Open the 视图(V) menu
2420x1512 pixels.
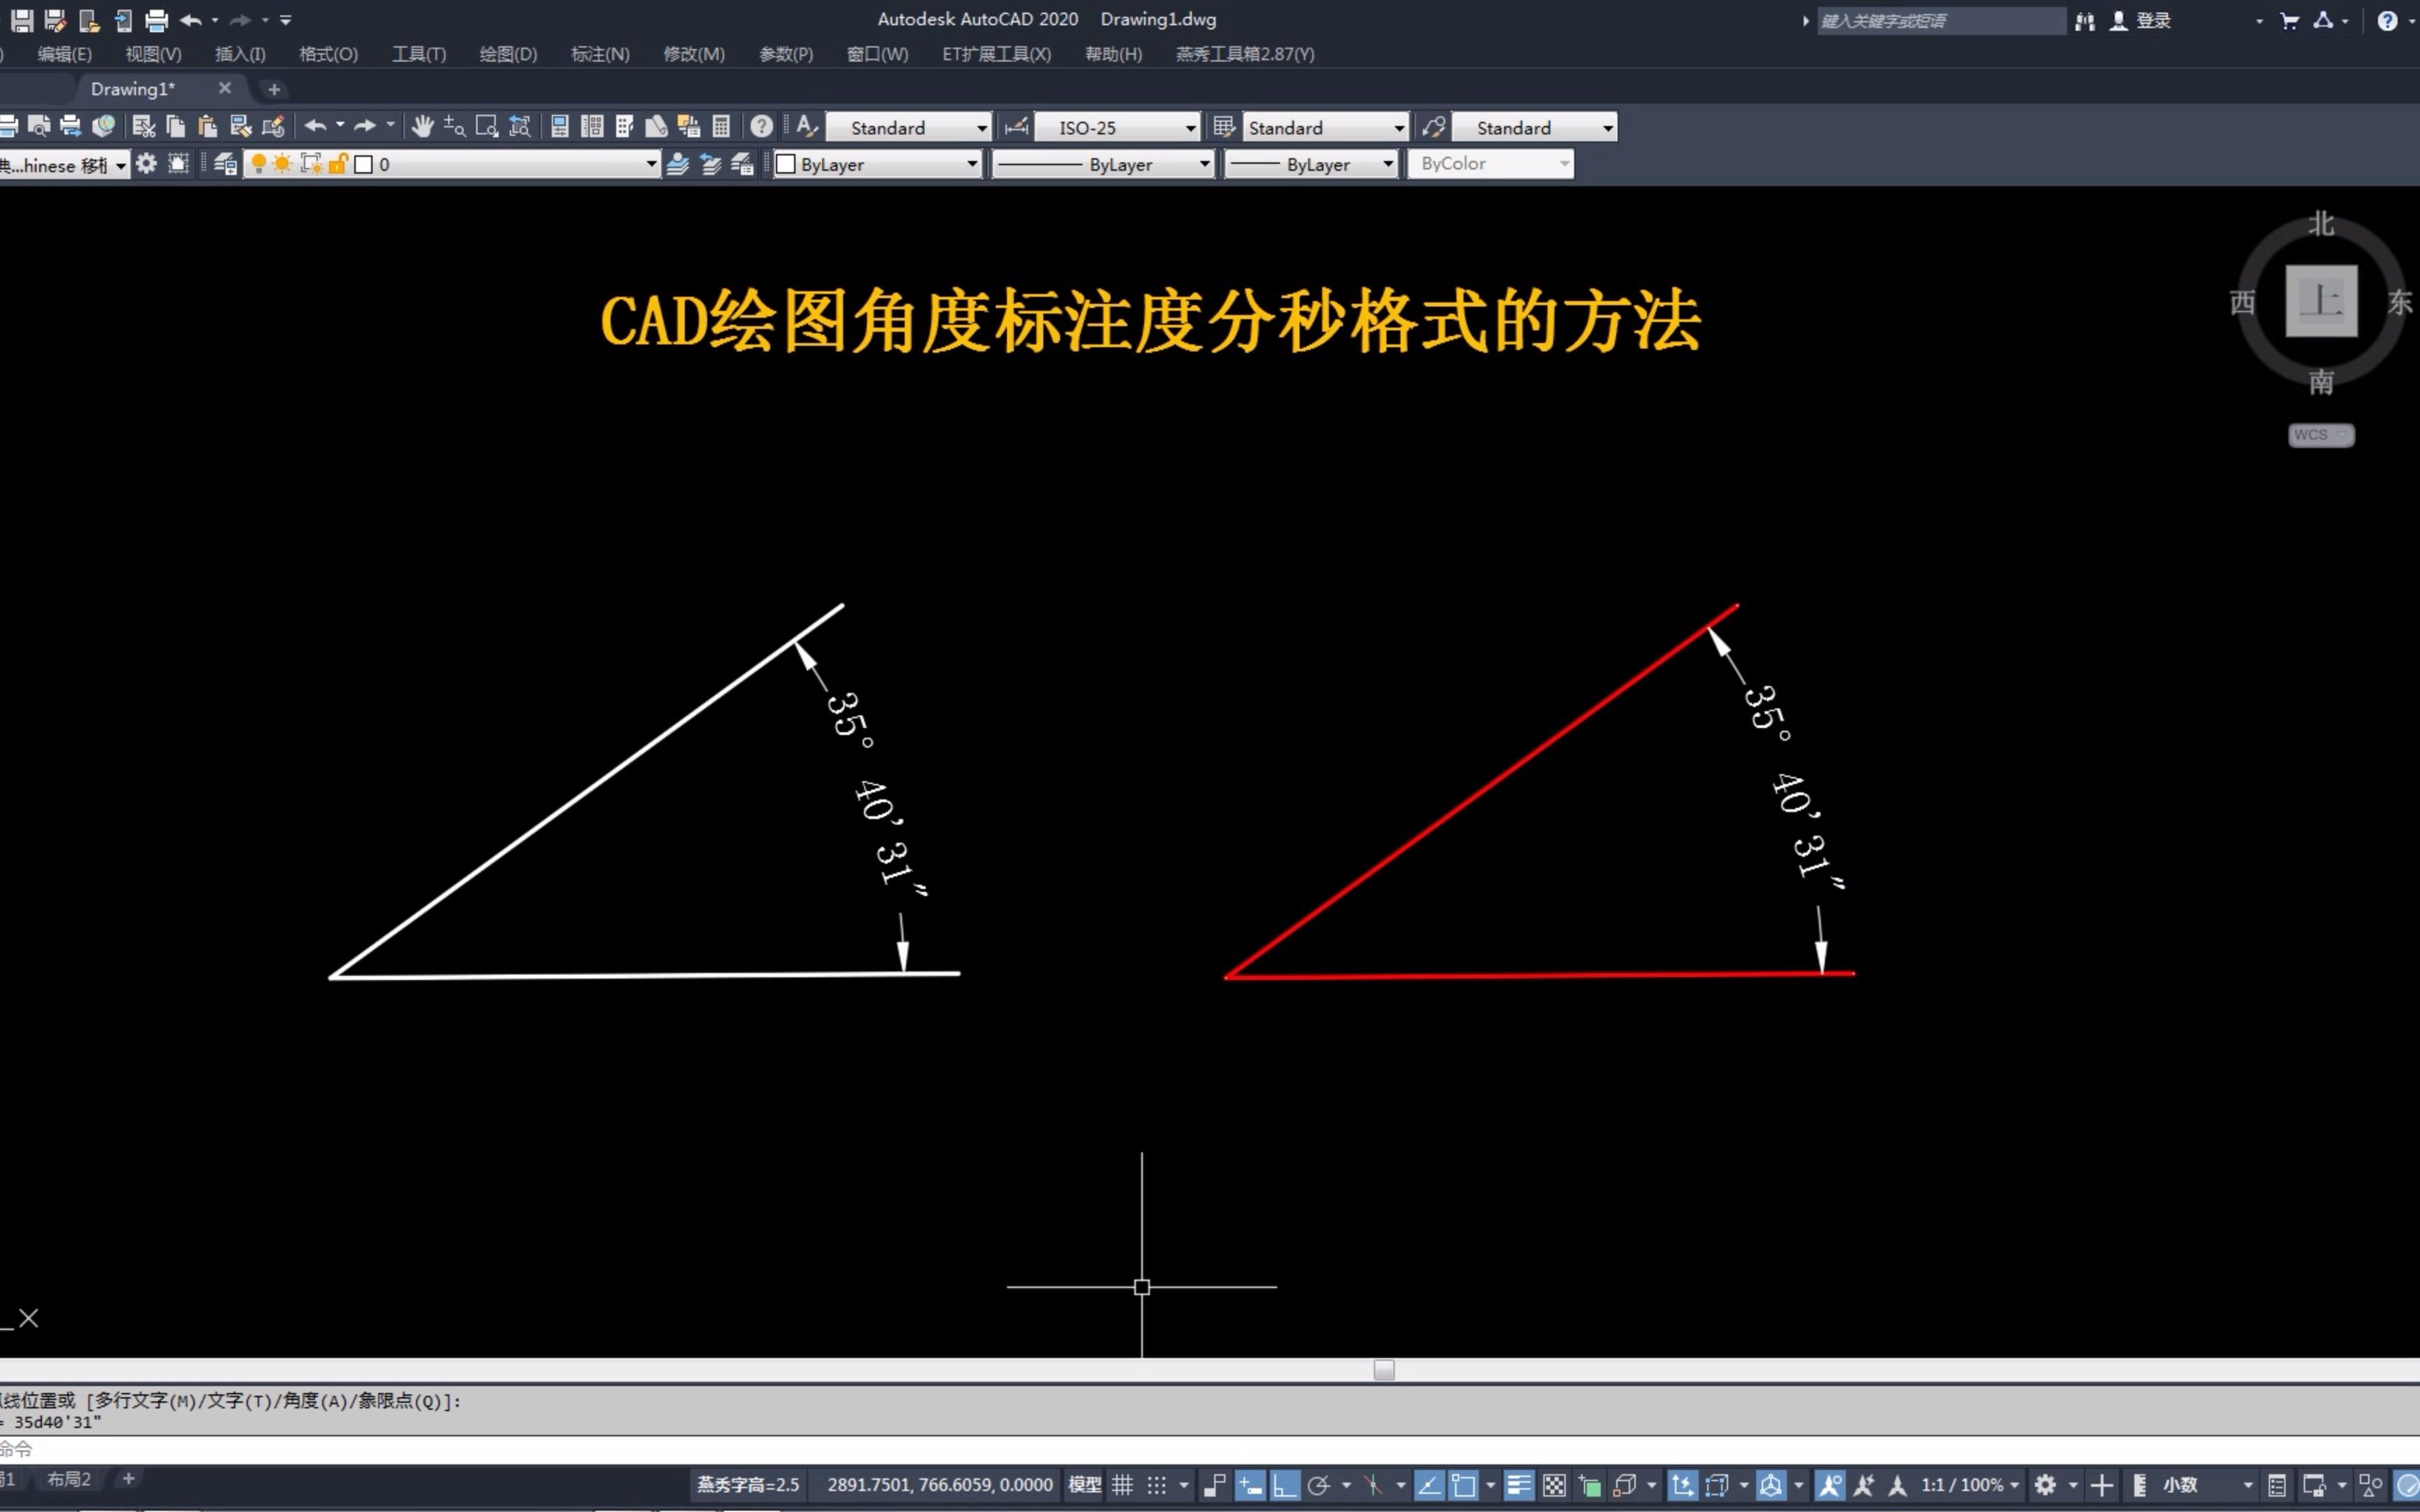pos(153,54)
